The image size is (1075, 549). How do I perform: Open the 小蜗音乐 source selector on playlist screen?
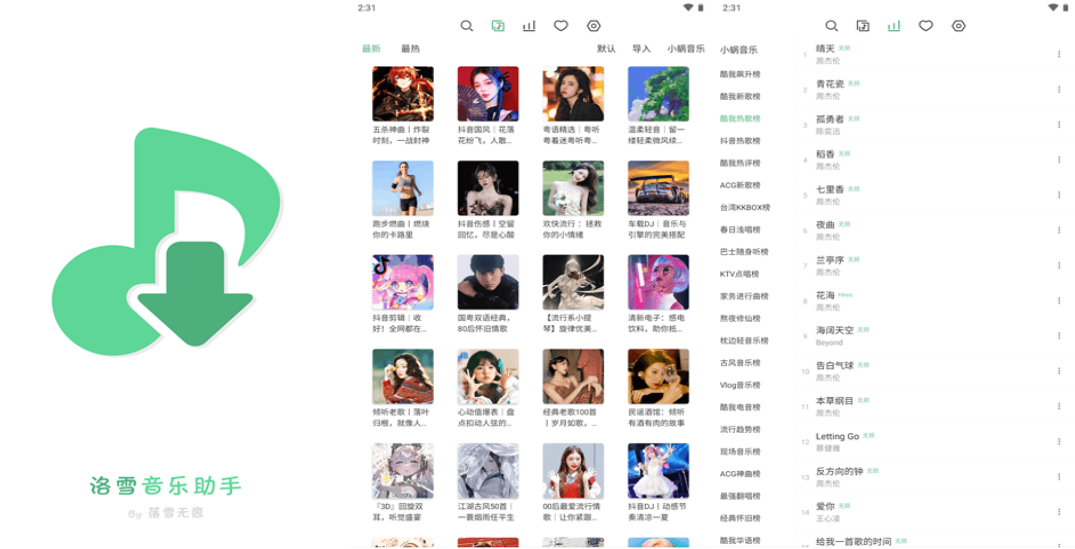click(686, 49)
